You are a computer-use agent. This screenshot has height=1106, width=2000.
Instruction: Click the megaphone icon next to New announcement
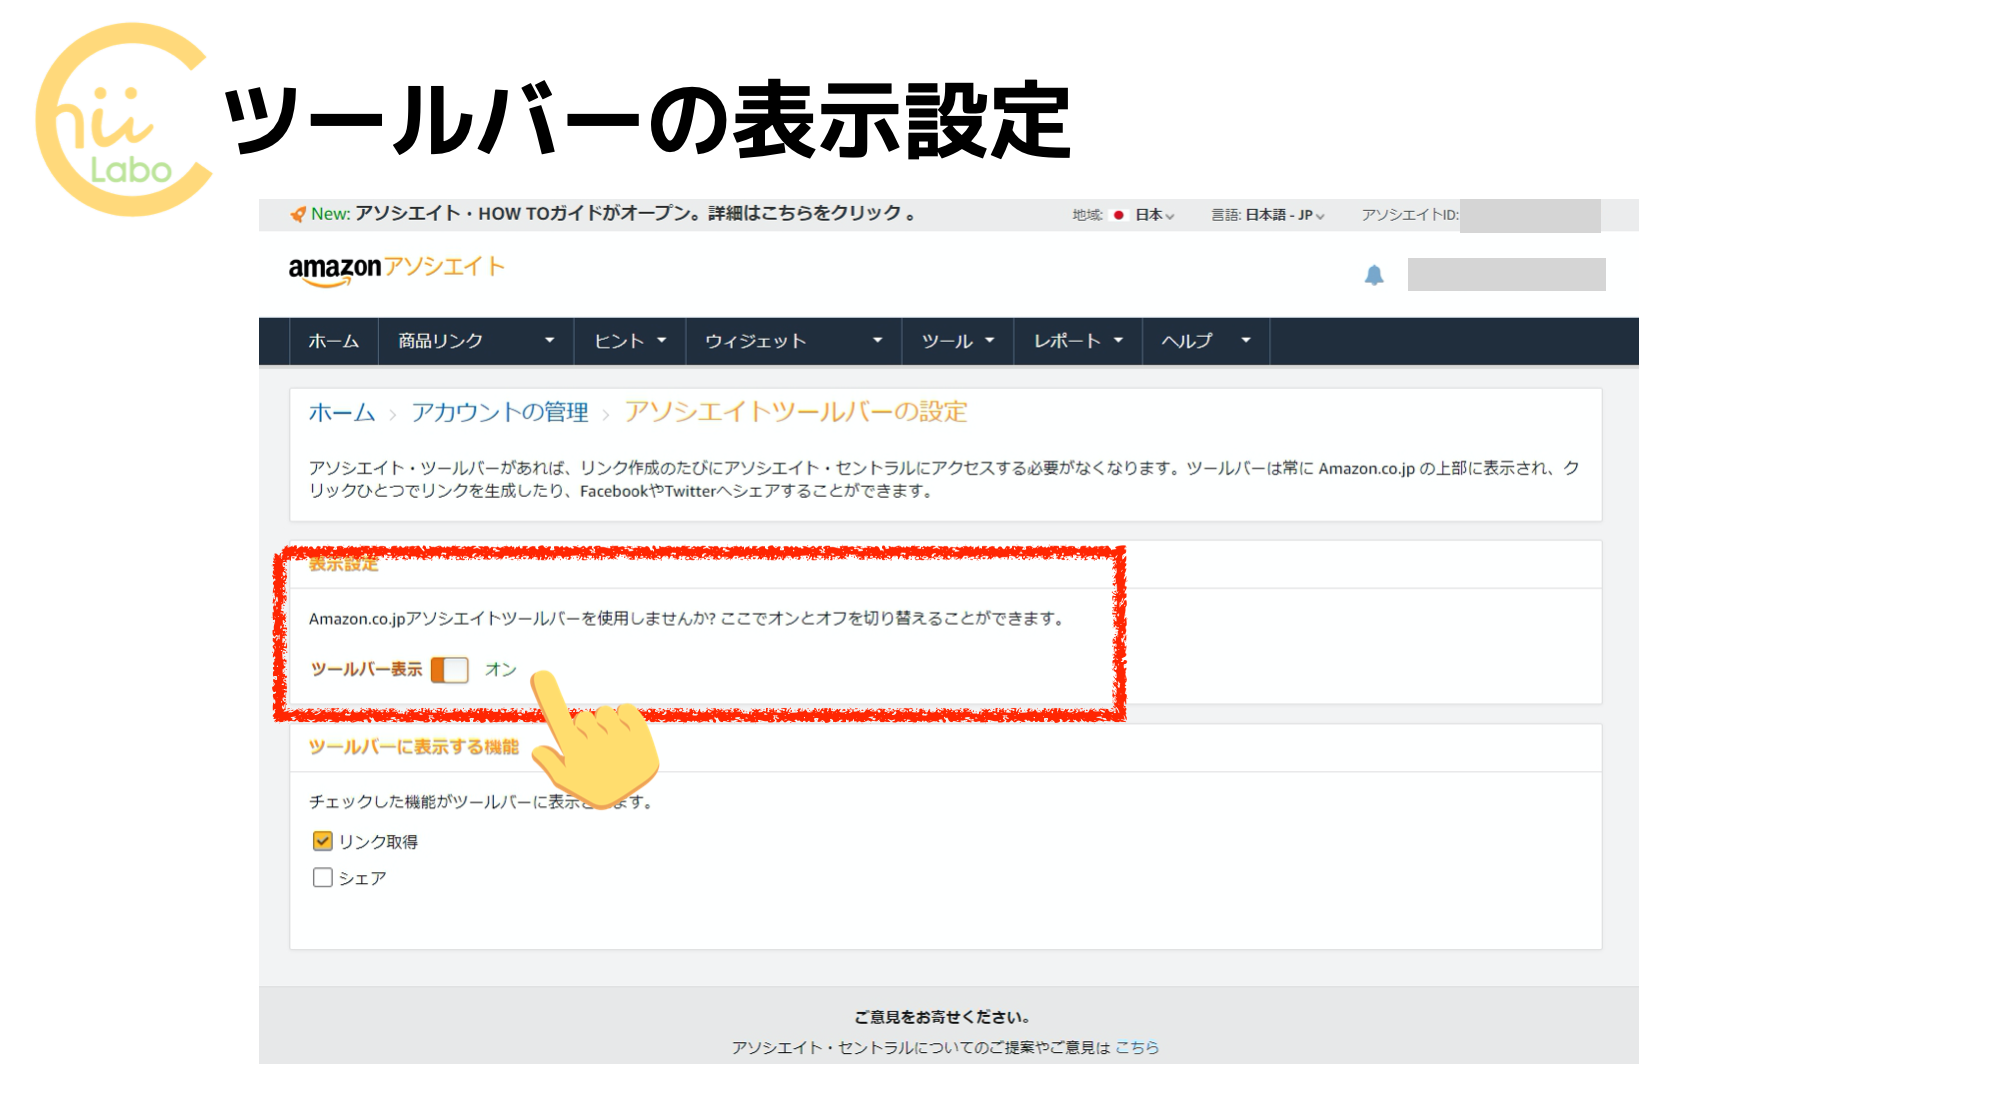click(296, 212)
